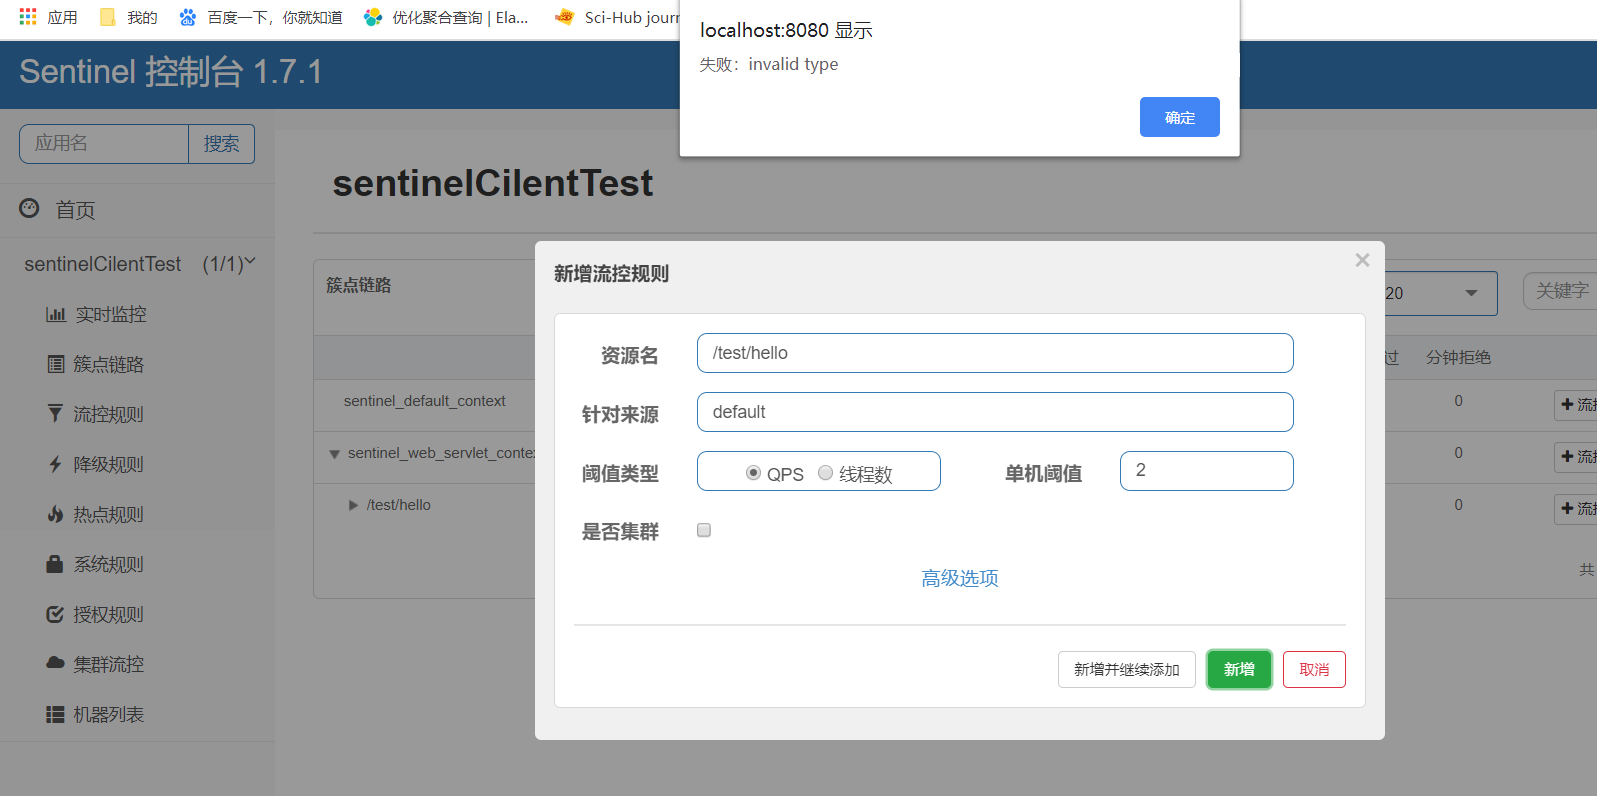Select the 线程数 radio button

[826, 473]
